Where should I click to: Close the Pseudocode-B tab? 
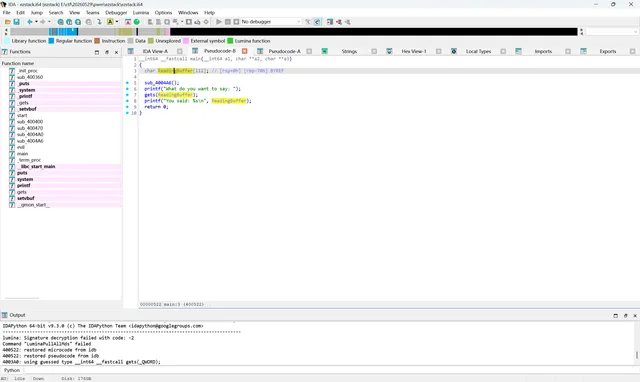click(x=244, y=51)
